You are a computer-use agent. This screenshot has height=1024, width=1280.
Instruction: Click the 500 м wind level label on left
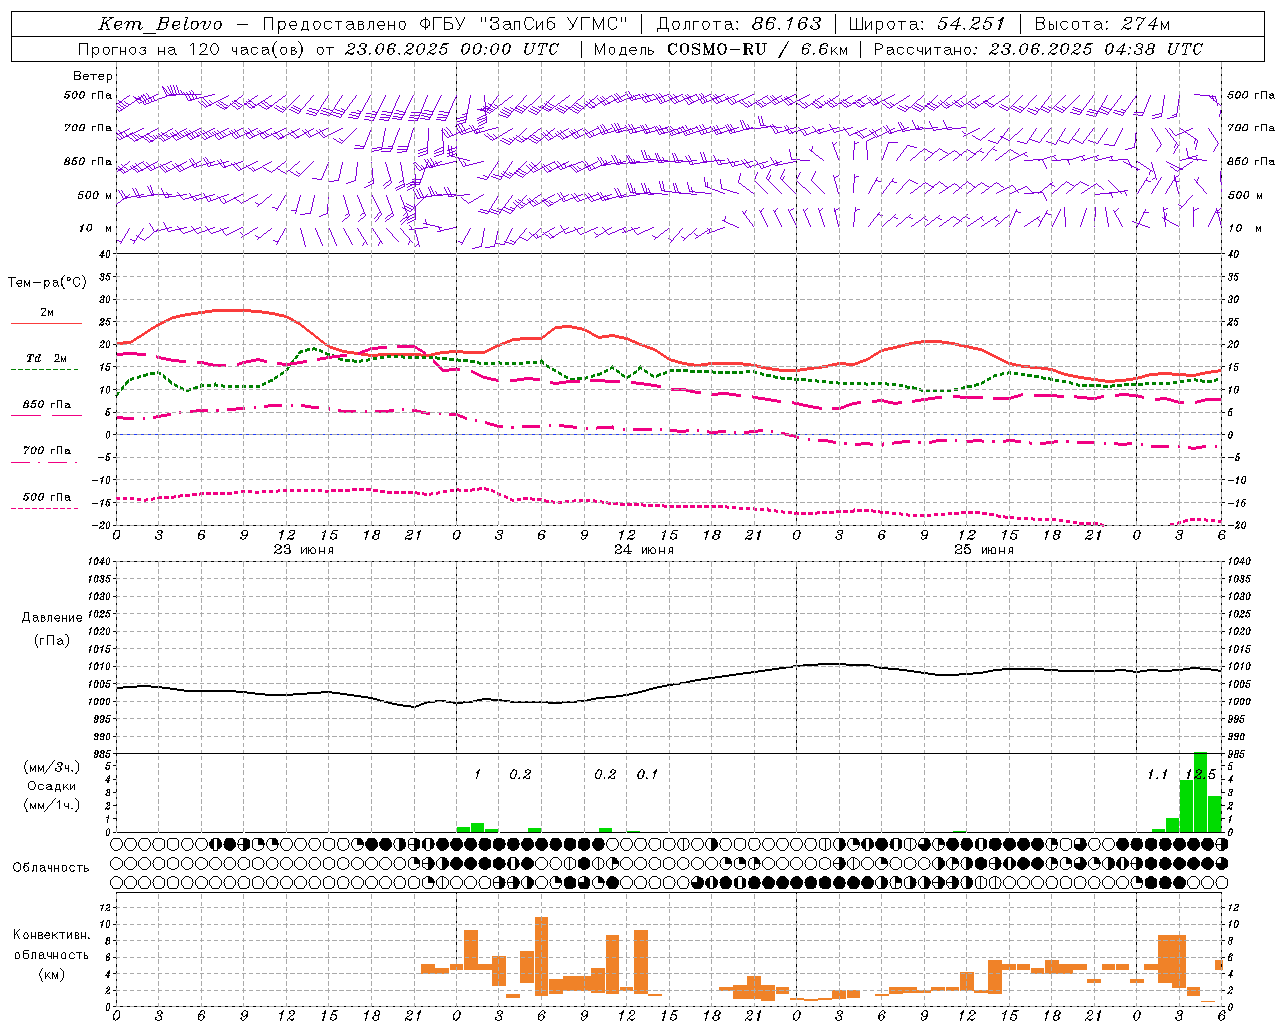pyautogui.click(x=96, y=195)
